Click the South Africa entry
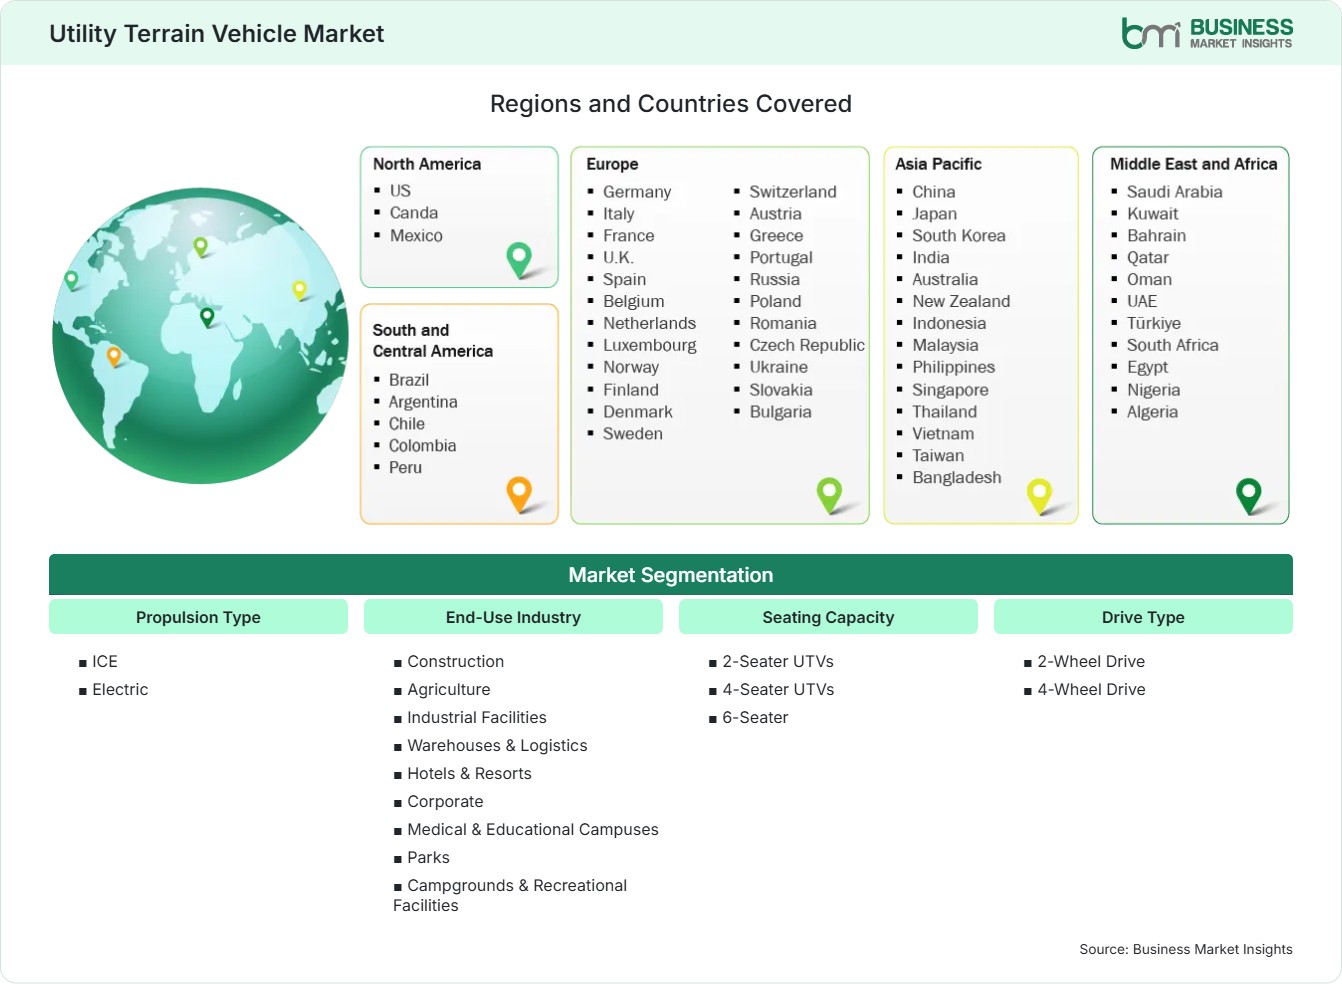The image size is (1342, 984). pyautogui.click(x=1173, y=345)
